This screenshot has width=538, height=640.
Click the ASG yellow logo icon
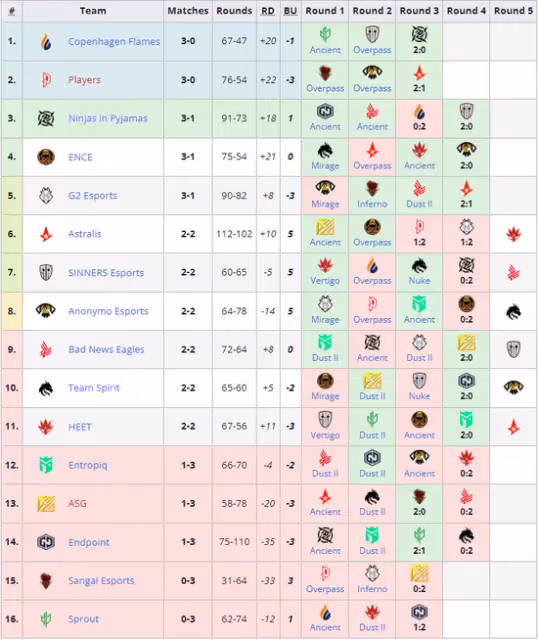46,504
